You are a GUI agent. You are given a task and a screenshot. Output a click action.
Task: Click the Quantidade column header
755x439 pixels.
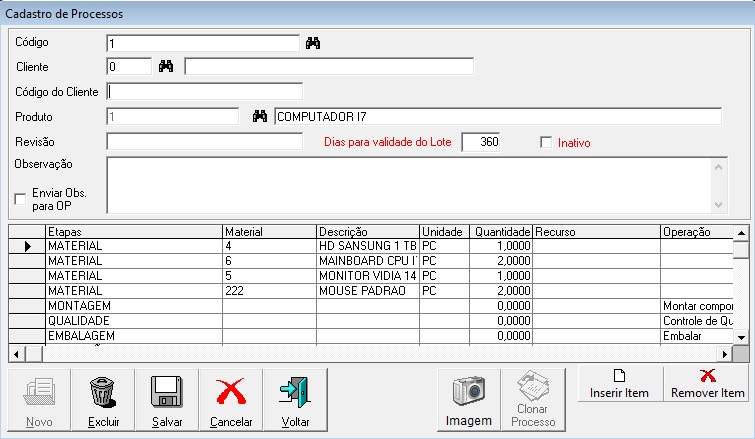coord(501,231)
